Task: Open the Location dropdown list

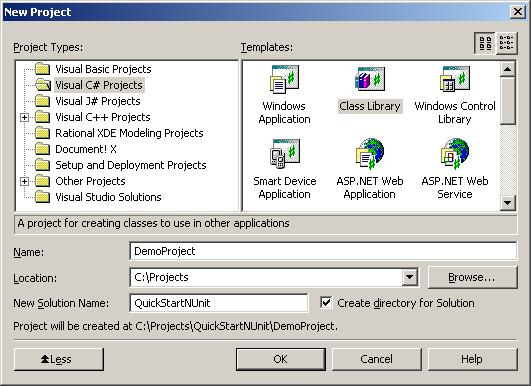Action: pyautogui.click(x=409, y=277)
